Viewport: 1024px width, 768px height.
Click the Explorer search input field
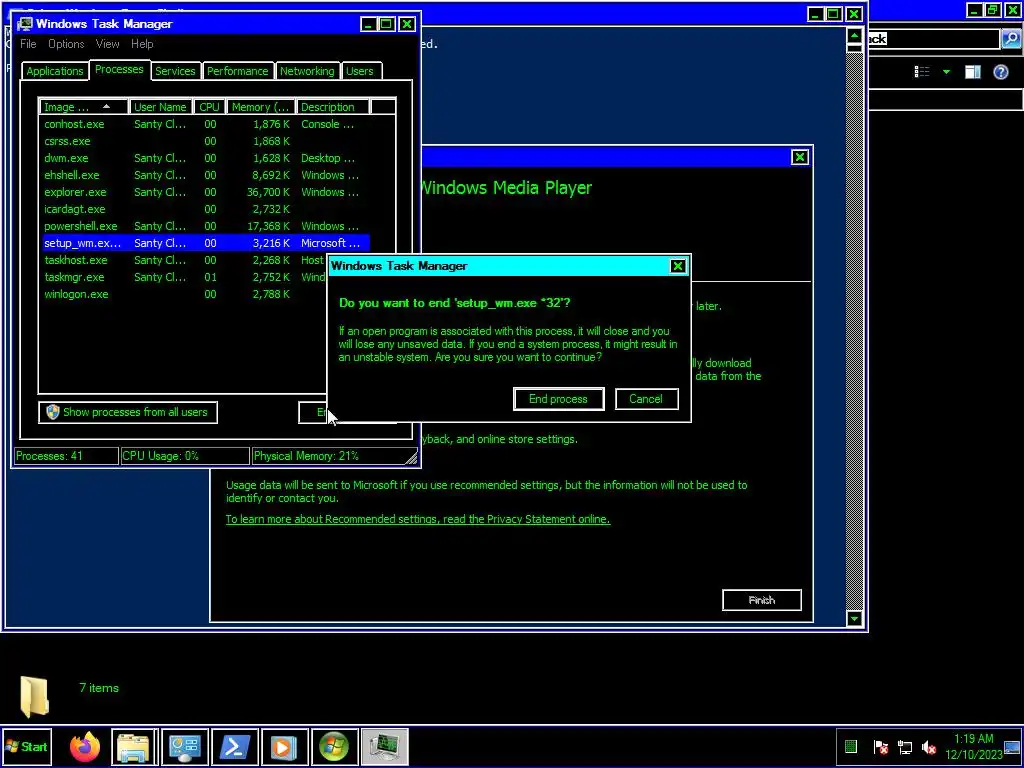(934, 39)
